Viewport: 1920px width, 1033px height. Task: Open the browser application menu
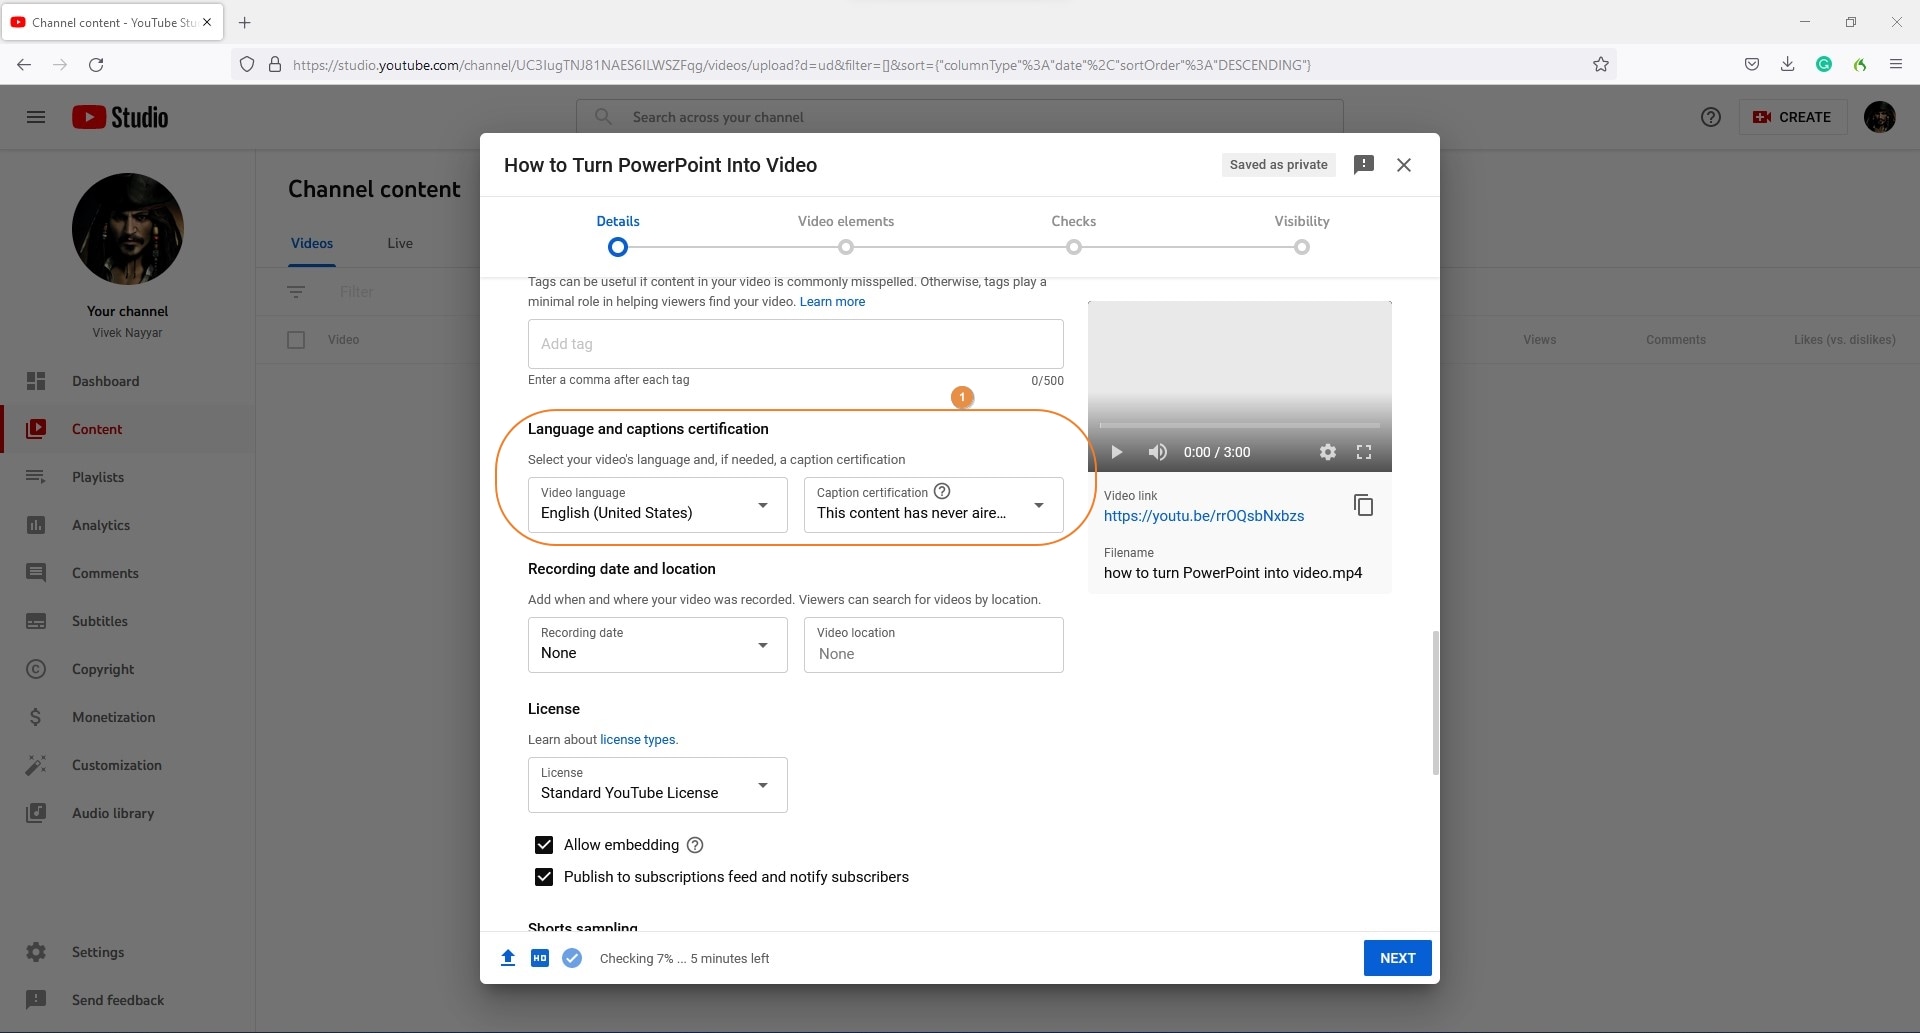pos(1896,65)
